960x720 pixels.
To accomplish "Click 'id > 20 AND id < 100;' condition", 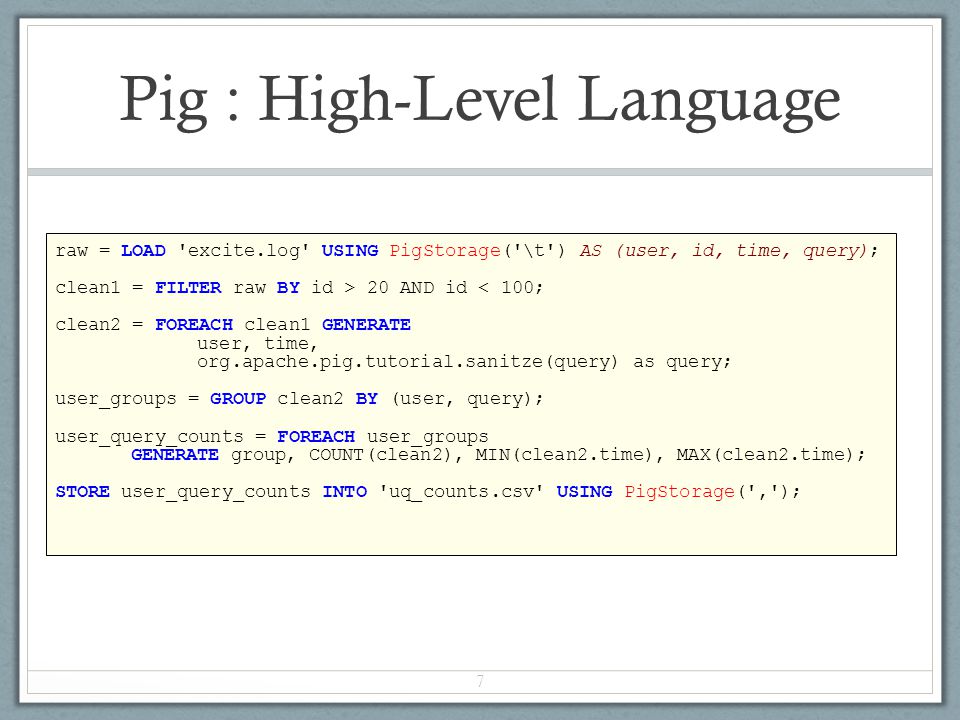I will click(x=427, y=288).
